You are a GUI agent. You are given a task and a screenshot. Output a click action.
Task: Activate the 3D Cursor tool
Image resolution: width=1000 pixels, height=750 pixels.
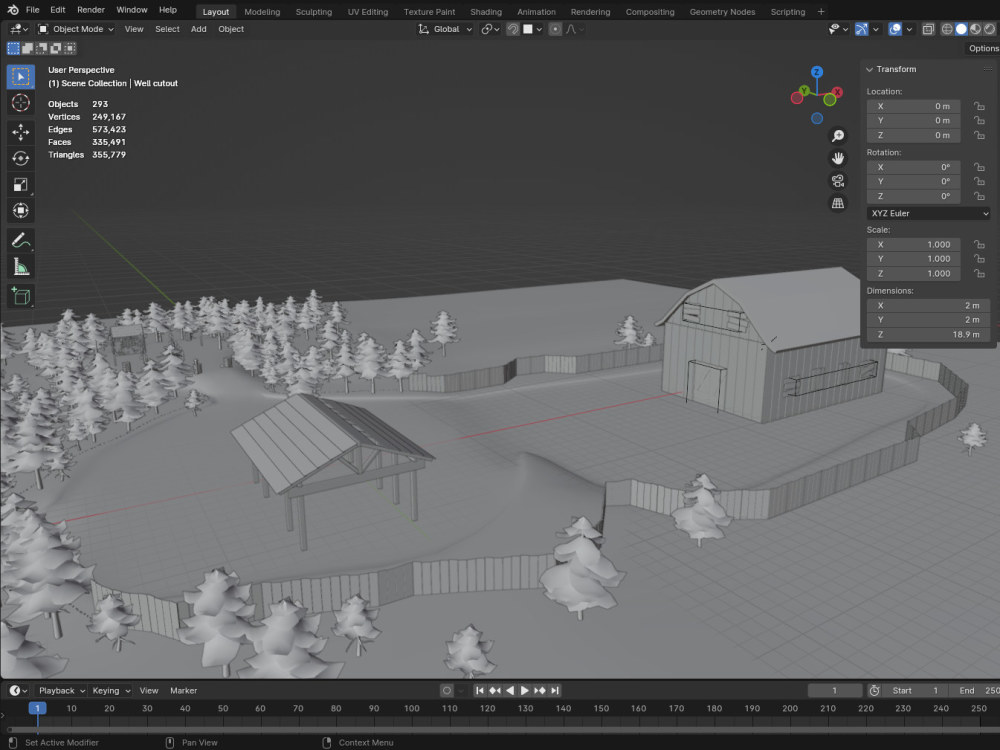click(20, 103)
